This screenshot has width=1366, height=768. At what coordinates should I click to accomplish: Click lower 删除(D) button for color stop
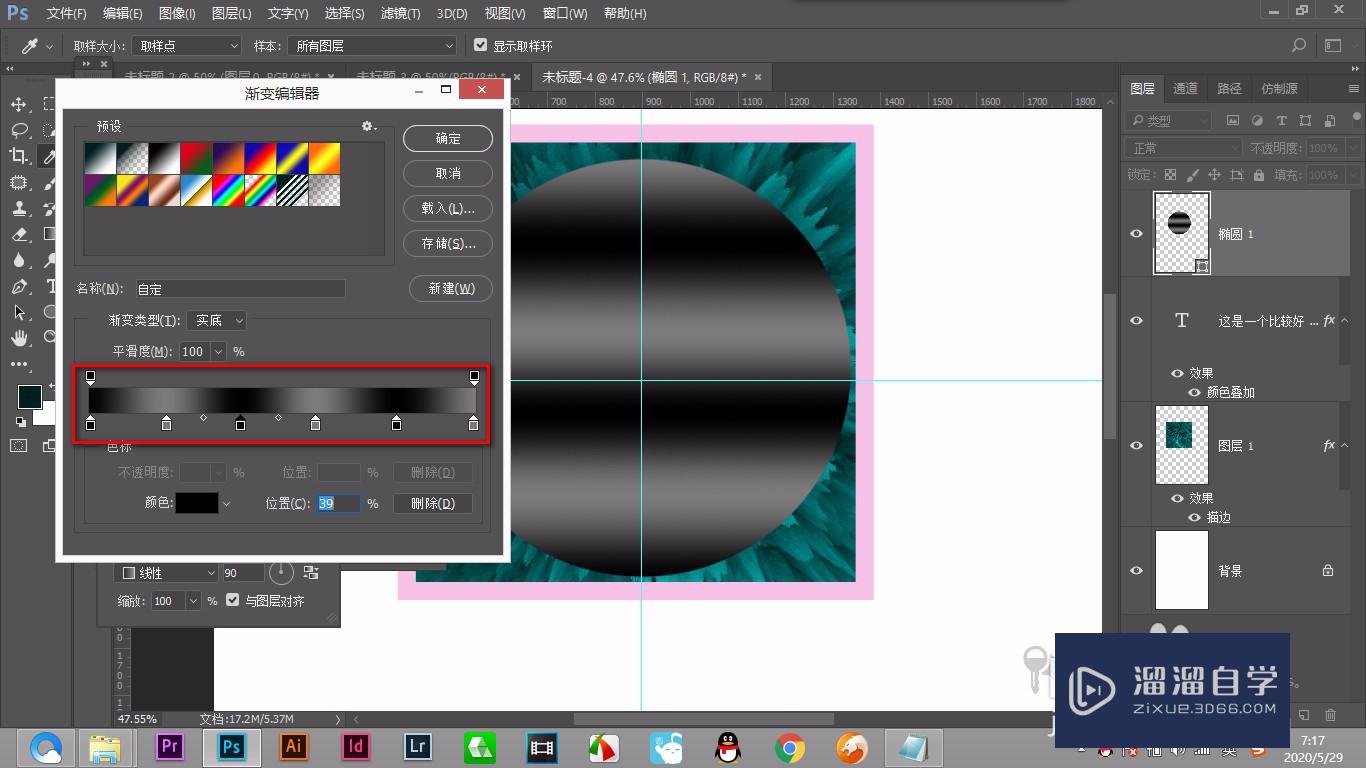[432, 504]
